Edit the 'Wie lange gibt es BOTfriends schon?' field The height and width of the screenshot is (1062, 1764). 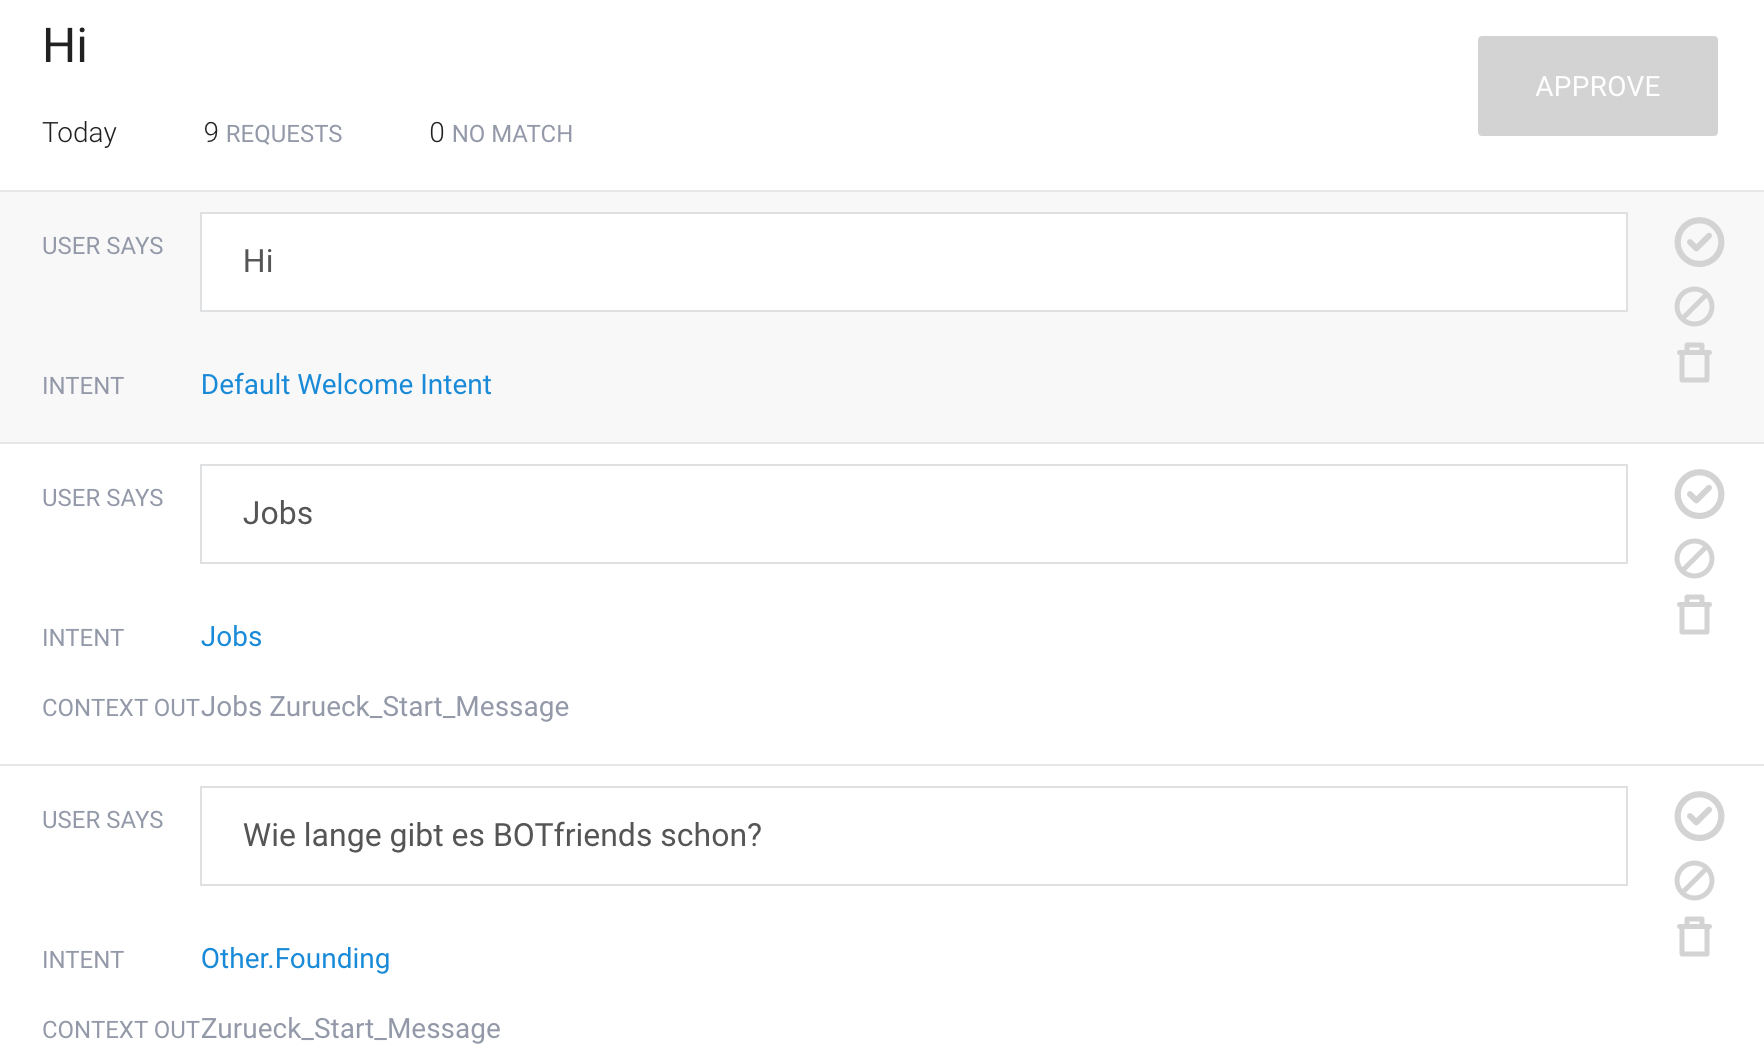[x=913, y=836]
